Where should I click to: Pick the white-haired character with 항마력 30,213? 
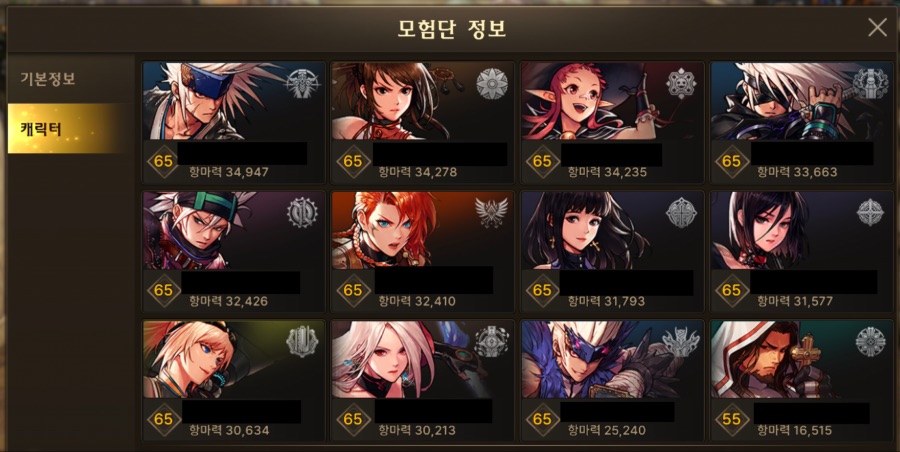tap(422, 380)
